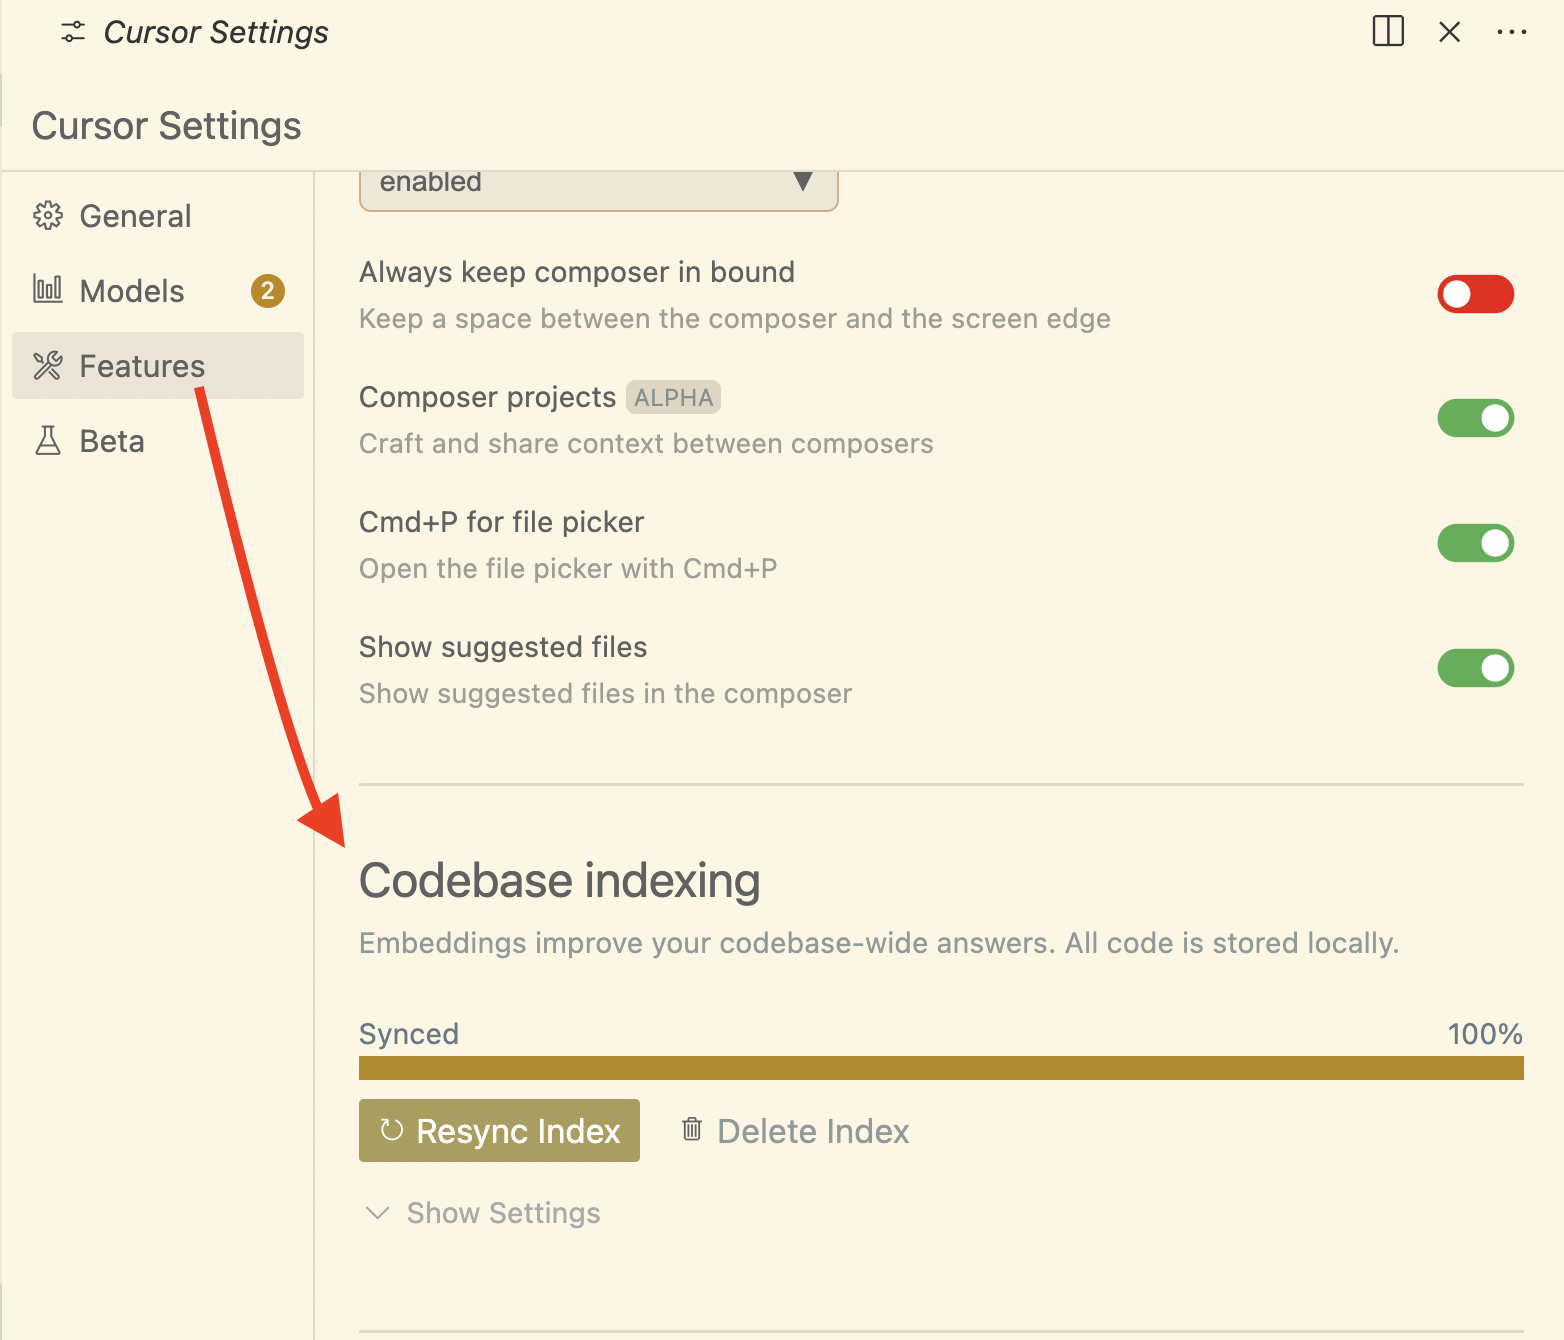1564x1340 pixels.
Task: Close the Cursor Settings tab
Action: click(x=1449, y=32)
